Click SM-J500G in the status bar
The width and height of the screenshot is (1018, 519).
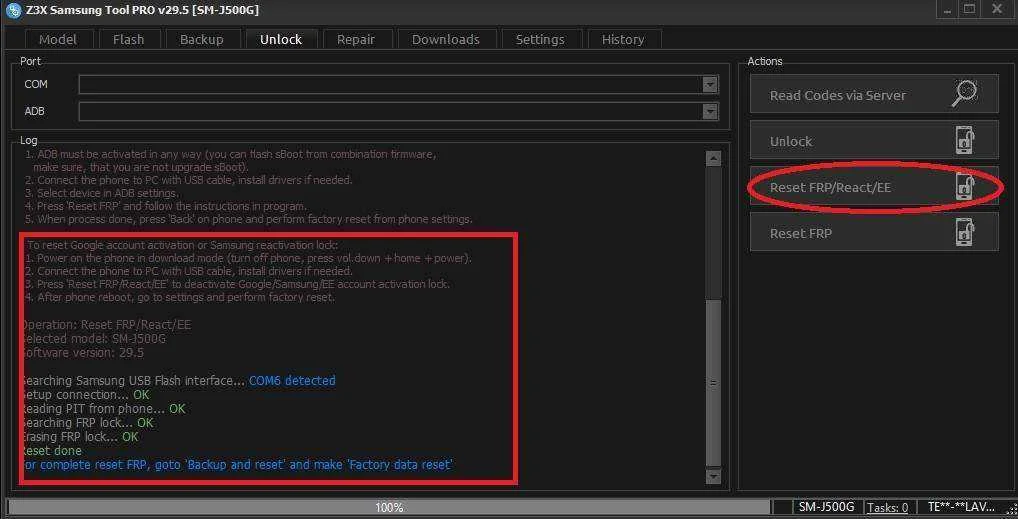(x=826, y=507)
